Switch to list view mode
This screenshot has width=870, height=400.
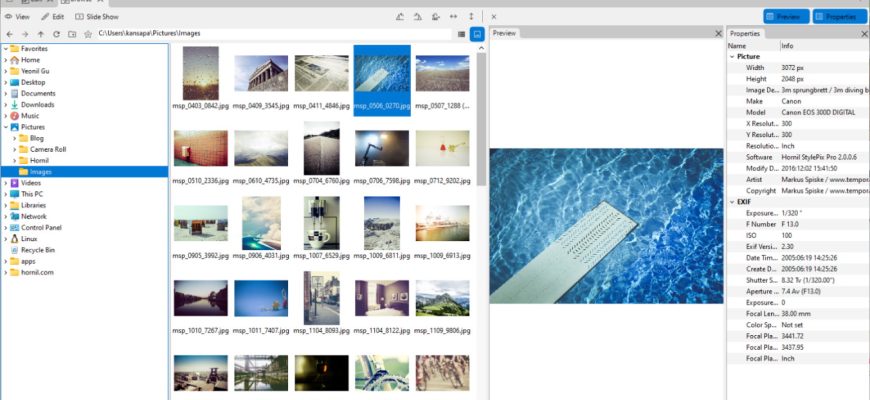(461, 34)
